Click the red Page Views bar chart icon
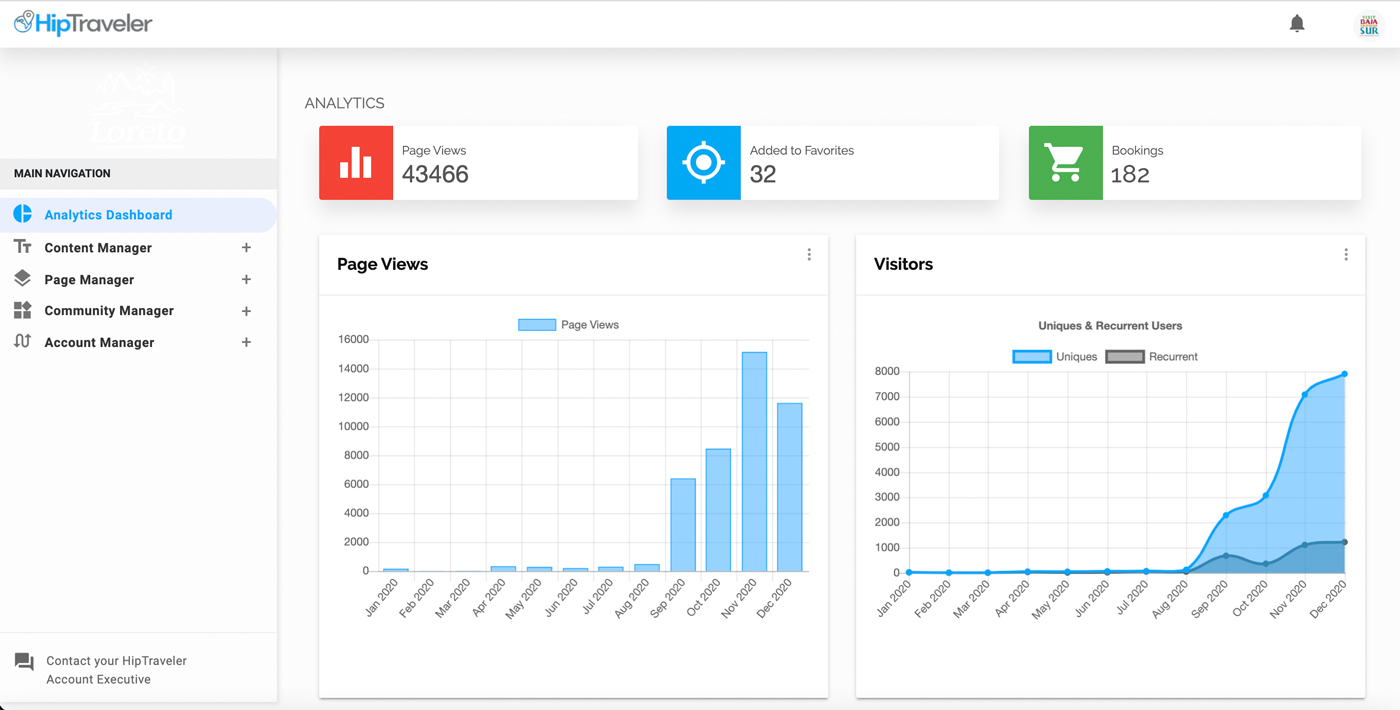Image resolution: width=1400 pixels, height=710 pixels. 356,163
